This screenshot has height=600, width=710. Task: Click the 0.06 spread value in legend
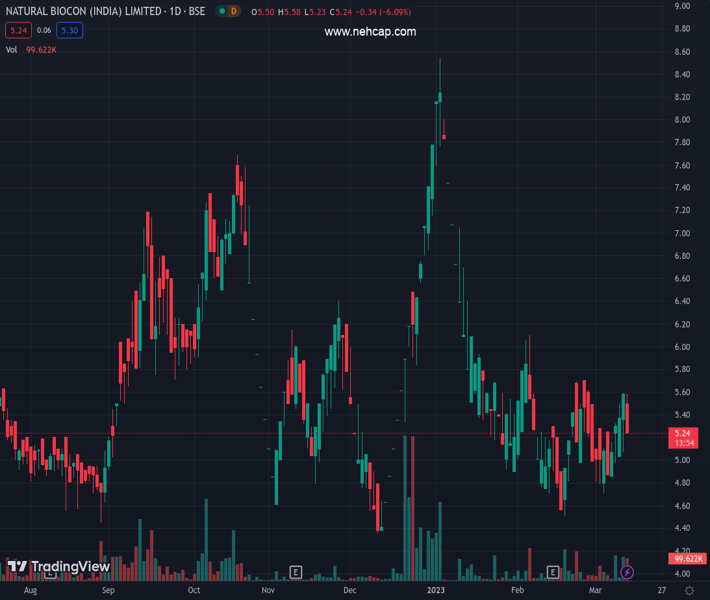click(x=44, y=30)
